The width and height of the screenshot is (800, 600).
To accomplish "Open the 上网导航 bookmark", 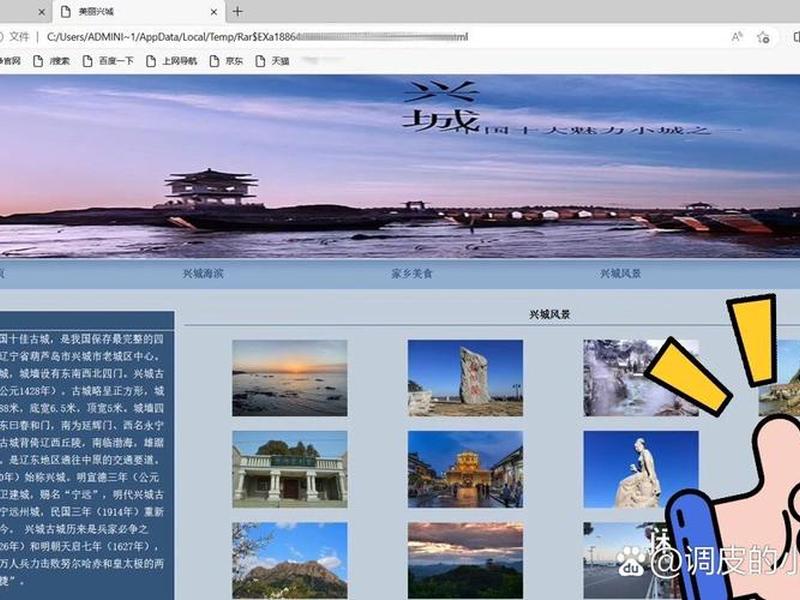I will point(171,61).
